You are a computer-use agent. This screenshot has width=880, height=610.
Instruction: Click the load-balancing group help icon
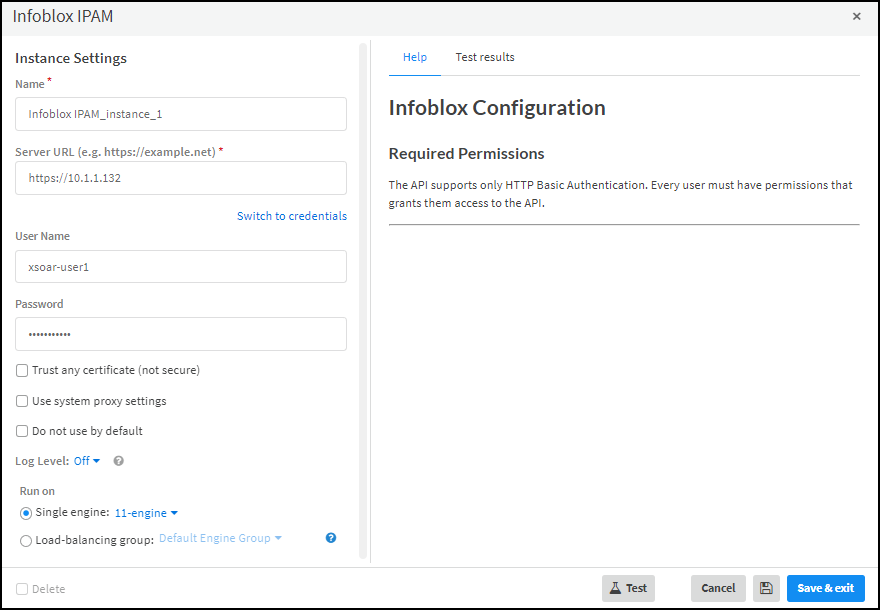[331, 538]
